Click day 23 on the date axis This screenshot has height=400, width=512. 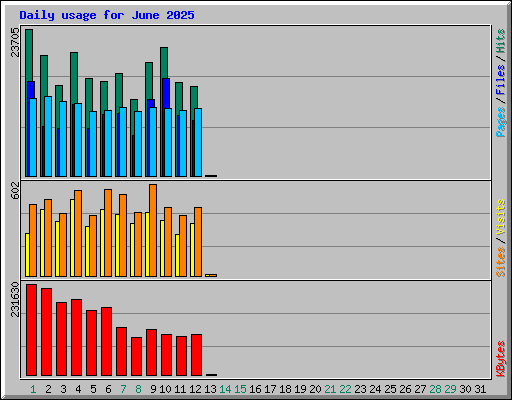pyautogui.click(x=360, y=389)
